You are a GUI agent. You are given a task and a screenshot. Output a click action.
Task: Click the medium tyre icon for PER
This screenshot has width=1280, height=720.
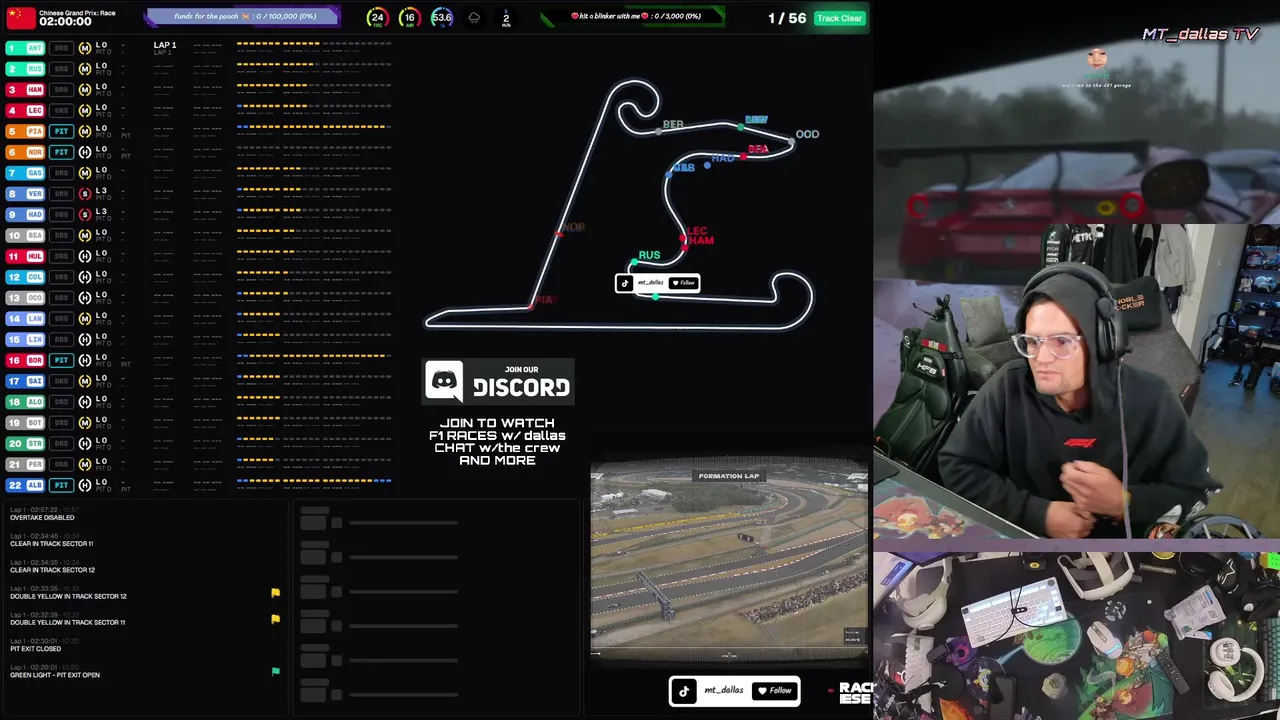click(85, 464)
